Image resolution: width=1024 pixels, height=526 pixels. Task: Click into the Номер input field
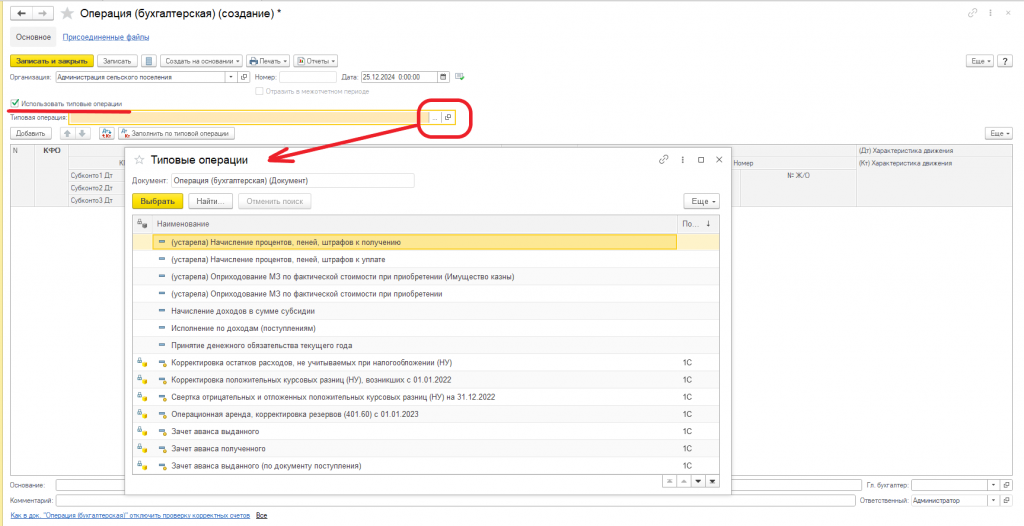click(x=308, y=77)
